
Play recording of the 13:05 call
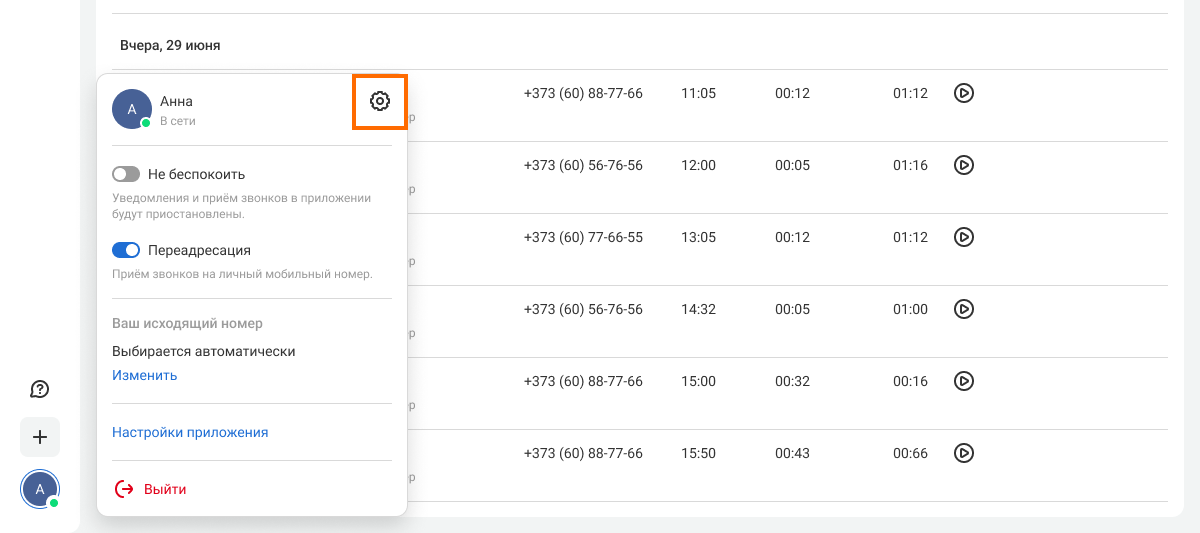[x=963, y=237]
